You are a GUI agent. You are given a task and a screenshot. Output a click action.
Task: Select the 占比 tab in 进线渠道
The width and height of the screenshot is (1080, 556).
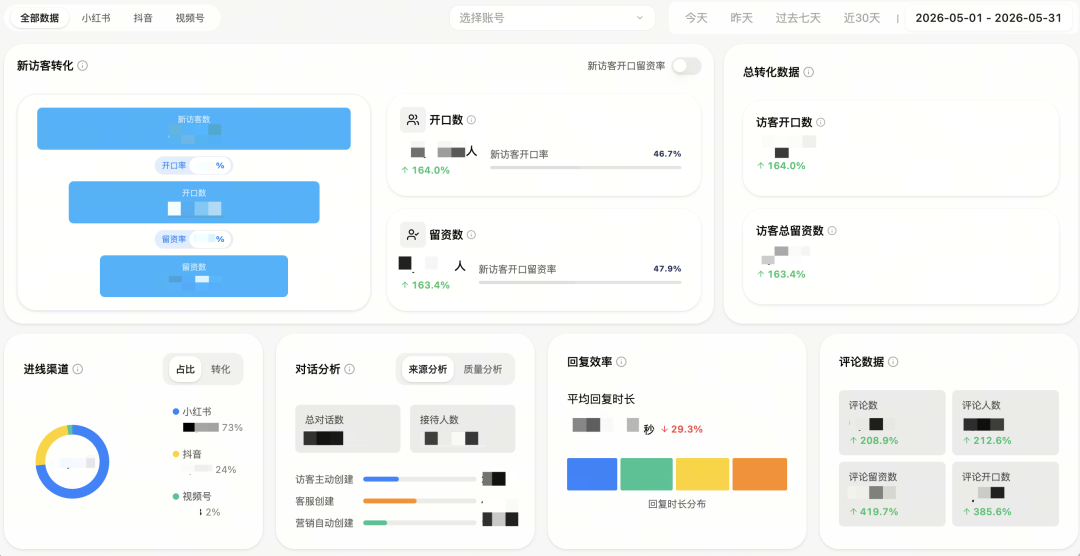point(185,369)
